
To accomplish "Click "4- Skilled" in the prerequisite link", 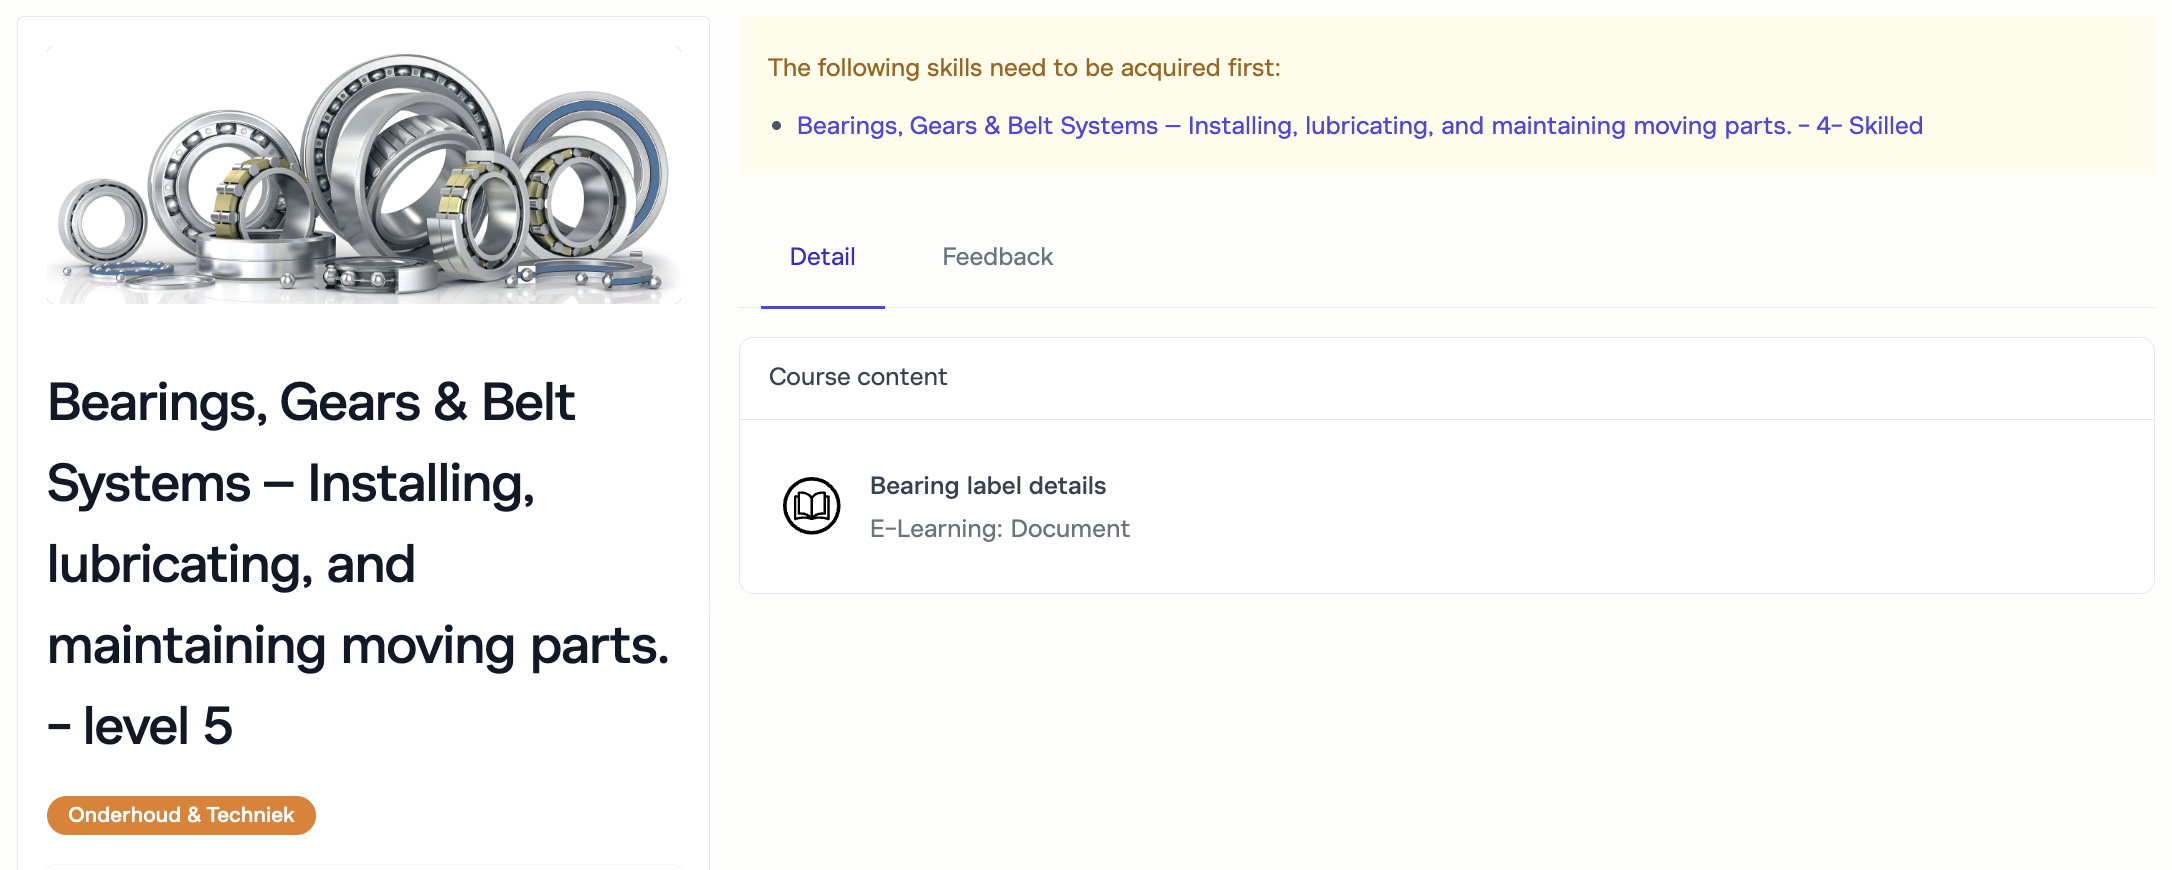I will point(1869,126).
